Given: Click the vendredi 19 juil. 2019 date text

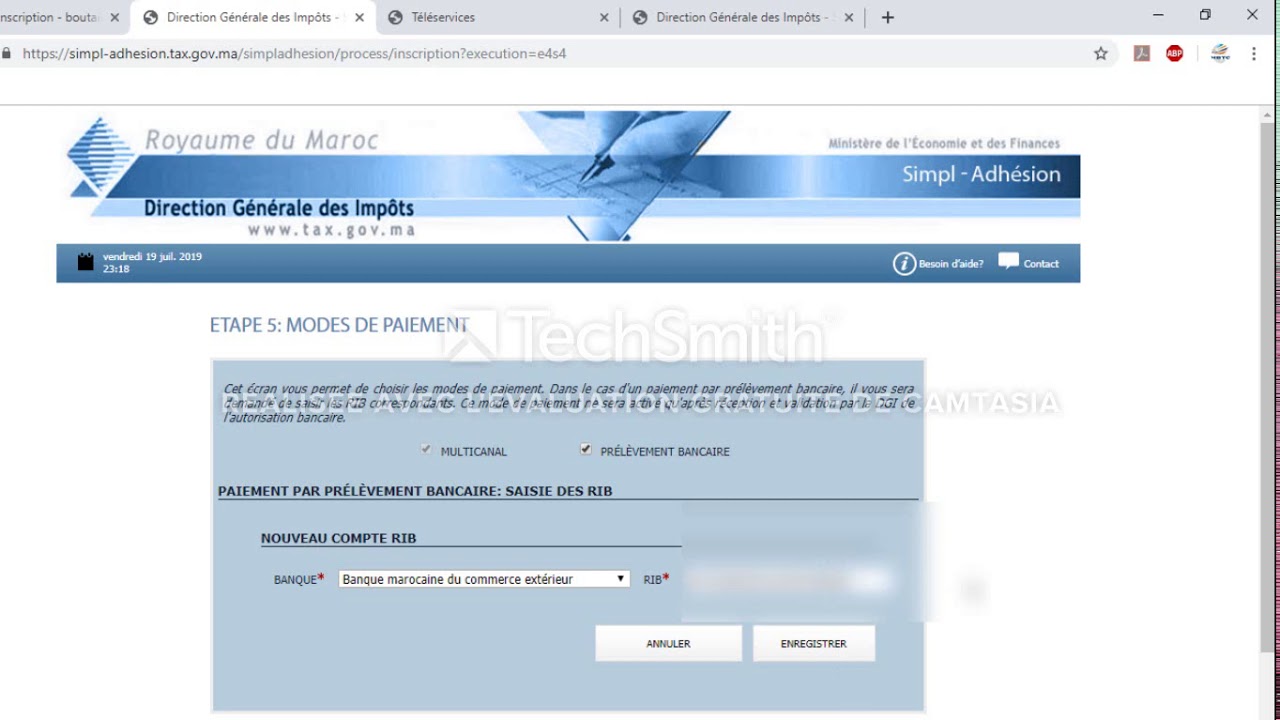Looking at the screenshot, I should (x=152, y=257).
